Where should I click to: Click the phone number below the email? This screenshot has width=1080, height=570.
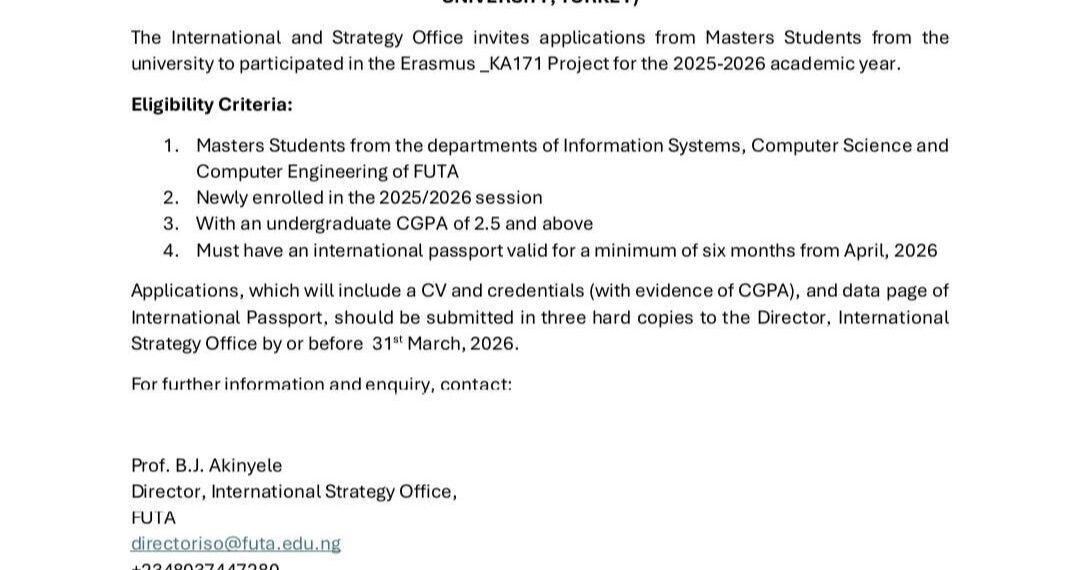pyautogui.click(x=205, y=566)
